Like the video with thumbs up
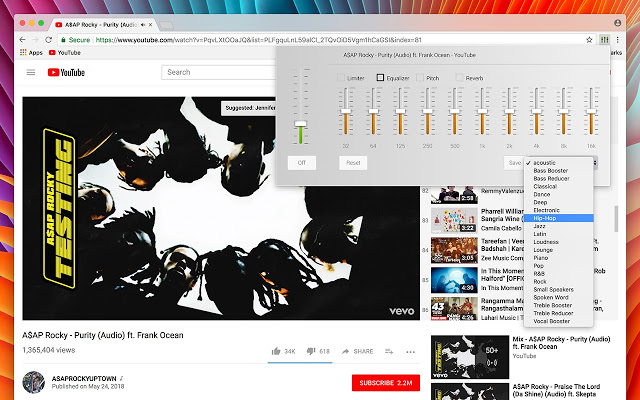This screenshot has height=400, width=640. coord(276,351)
